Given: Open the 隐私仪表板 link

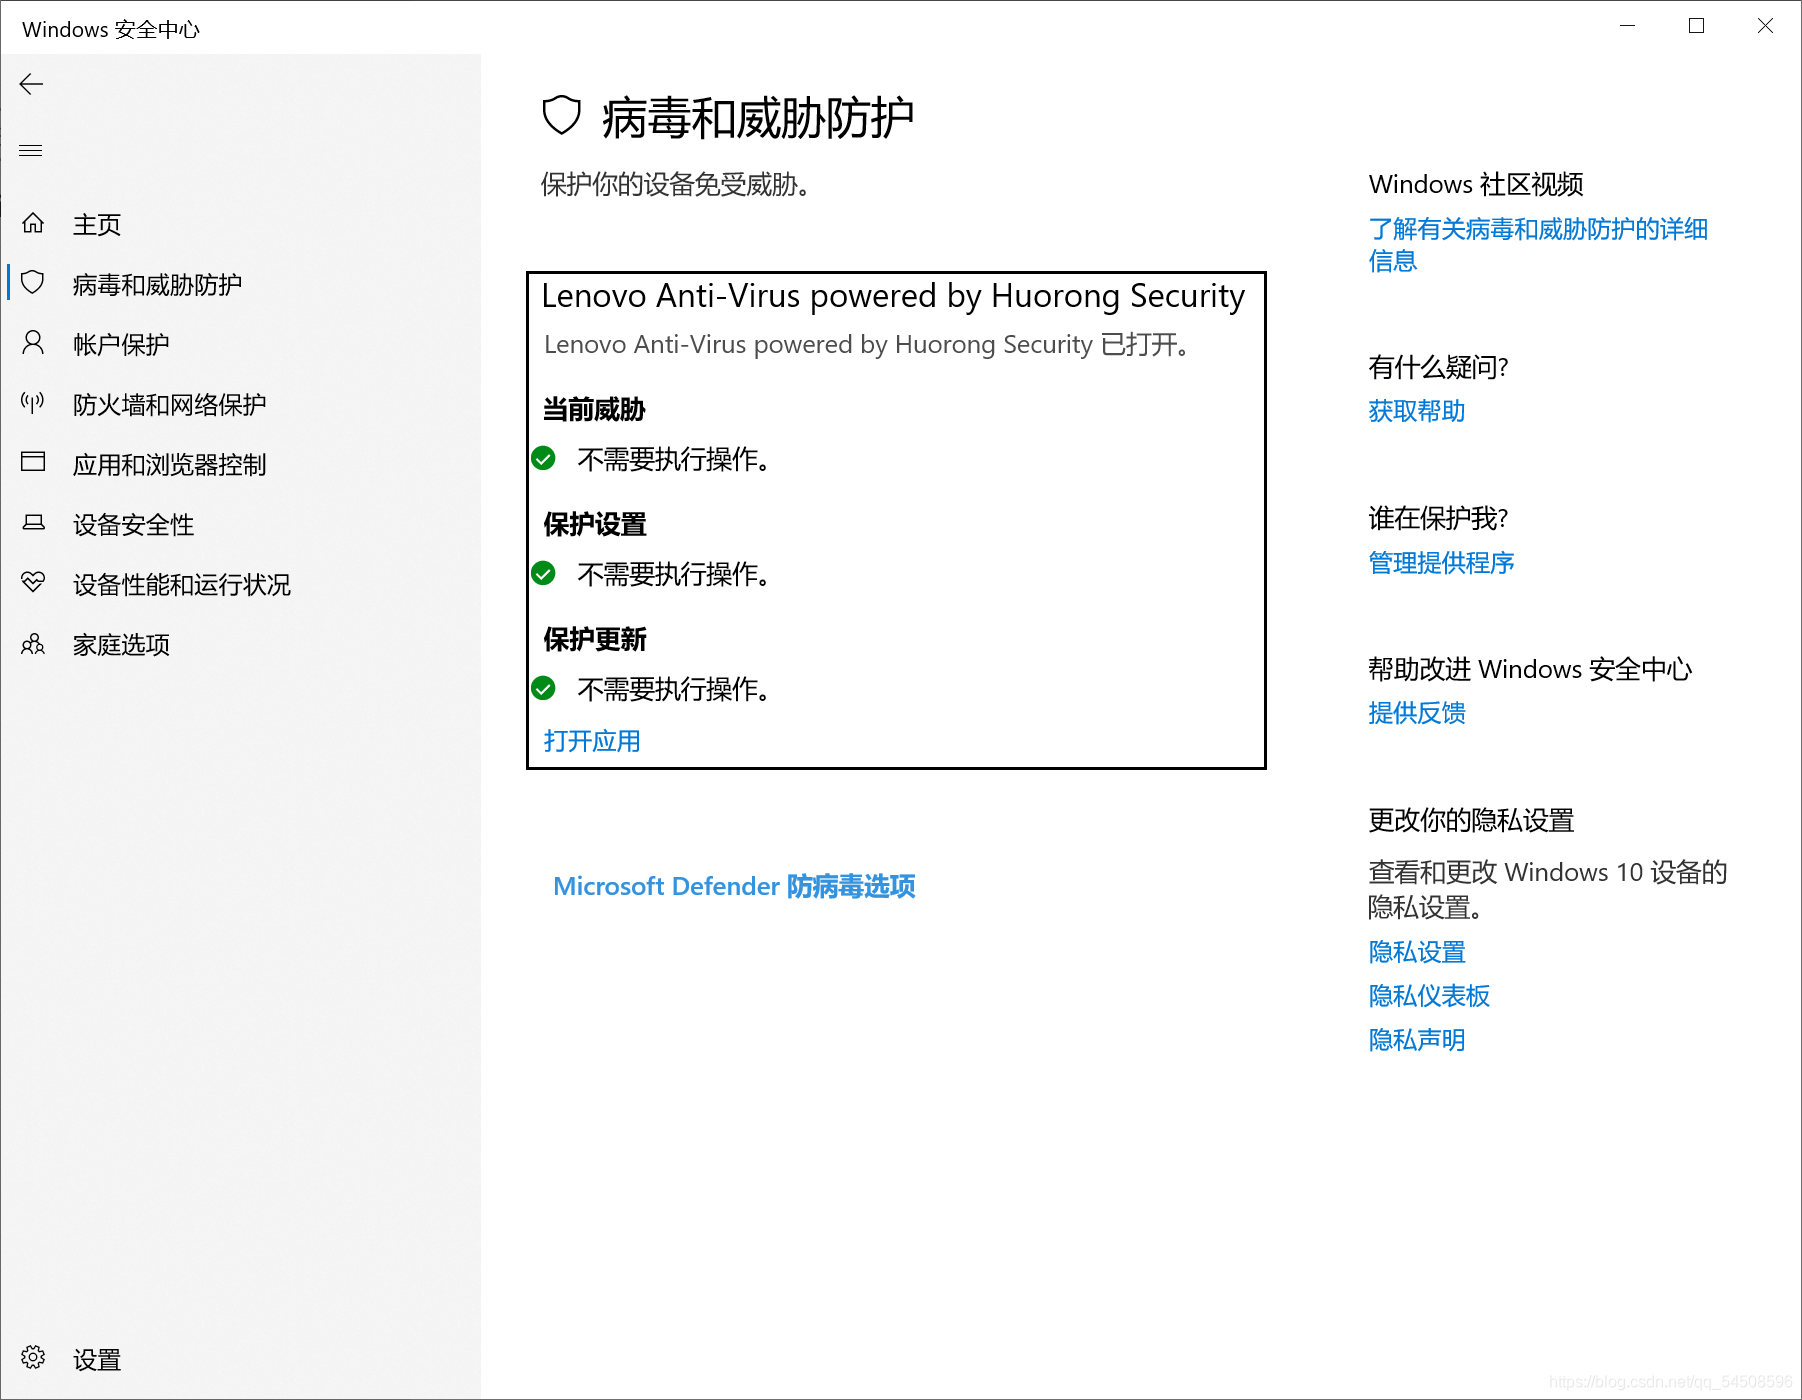Looking at the screenshot, I should tap(1429, 996).
